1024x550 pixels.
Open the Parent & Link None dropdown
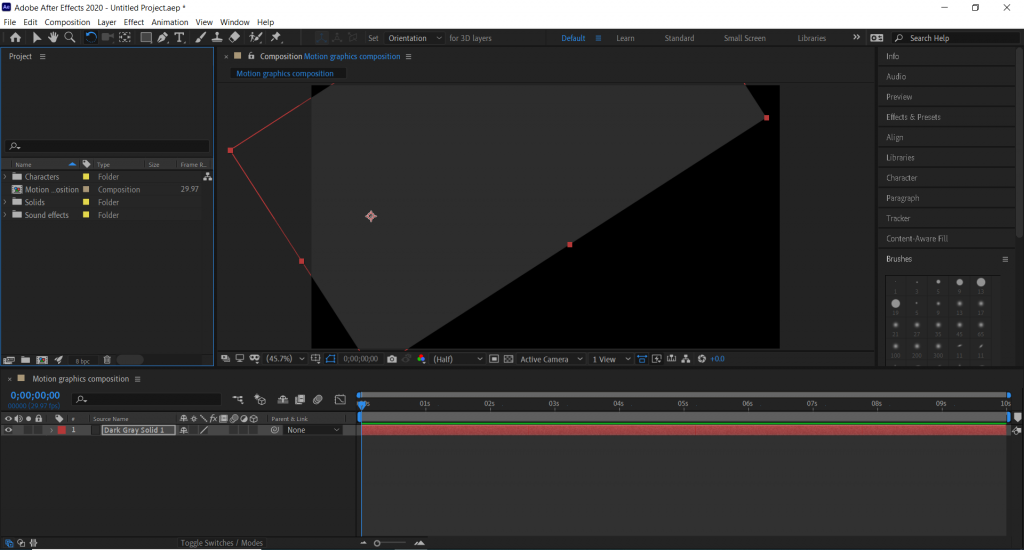point(312,430)
